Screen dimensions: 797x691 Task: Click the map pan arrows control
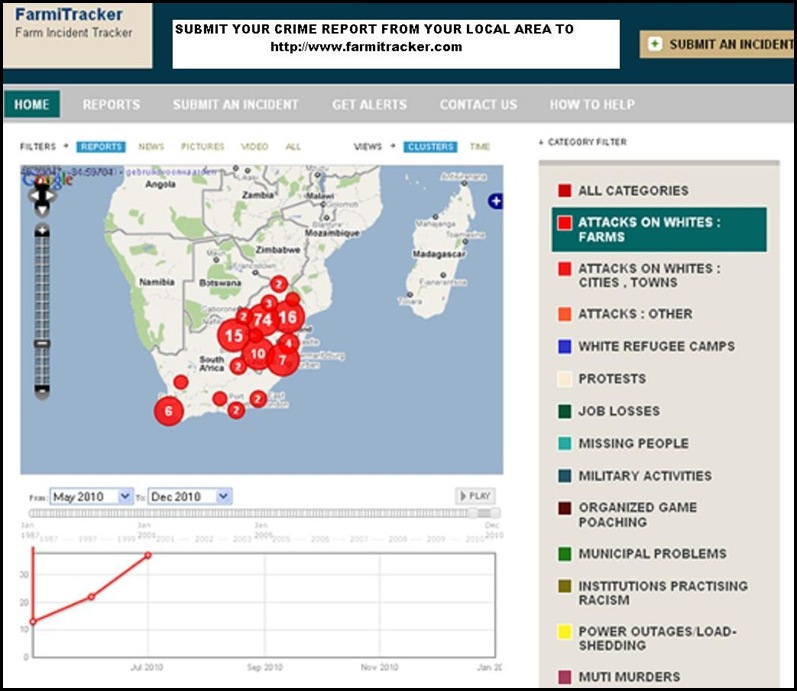point(42,197)
